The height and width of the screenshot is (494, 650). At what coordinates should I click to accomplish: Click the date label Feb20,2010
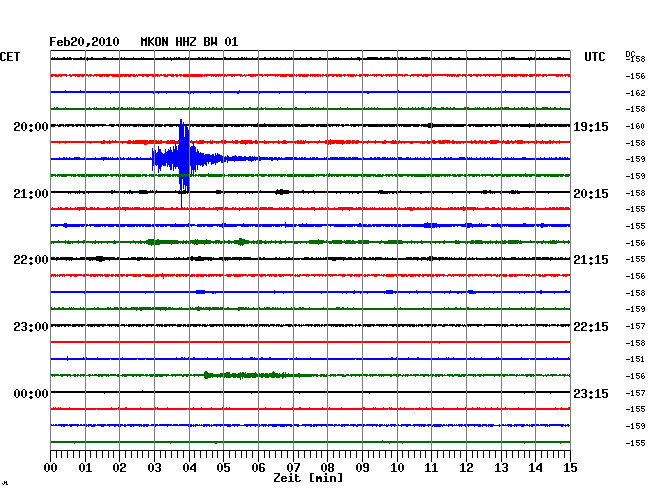84,42
